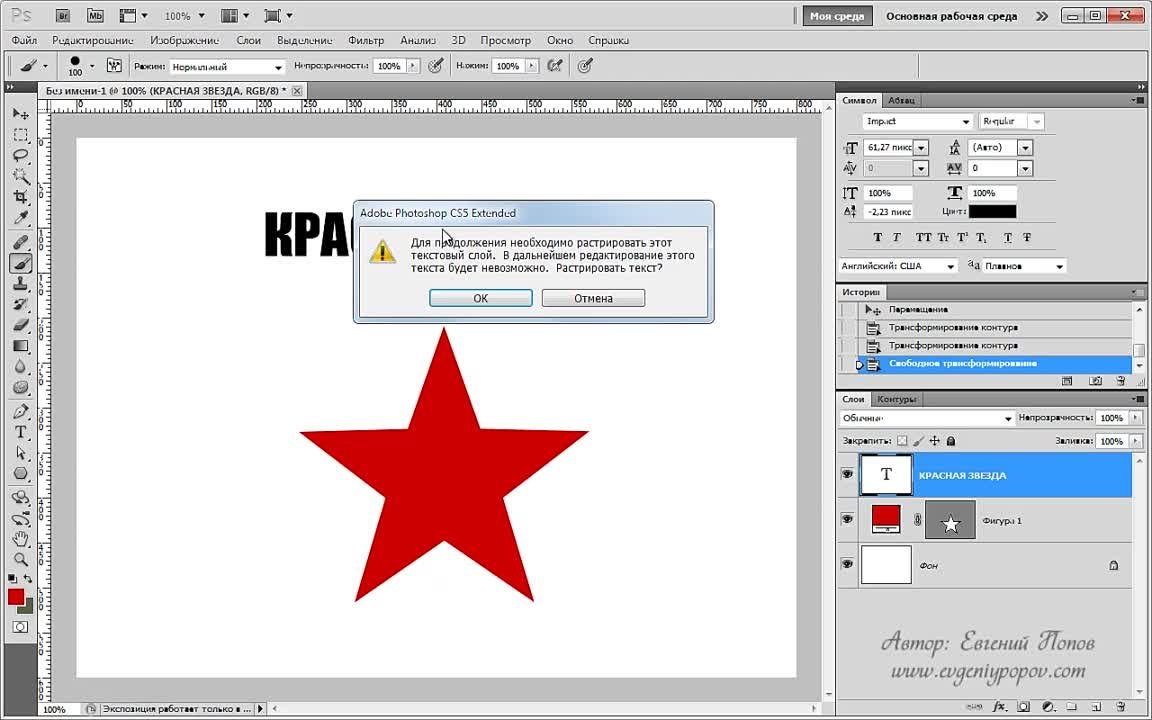This screenshot has height=720, width=1152.
Task: Open the Фильтр menu
Action: (x=366, y=40)
